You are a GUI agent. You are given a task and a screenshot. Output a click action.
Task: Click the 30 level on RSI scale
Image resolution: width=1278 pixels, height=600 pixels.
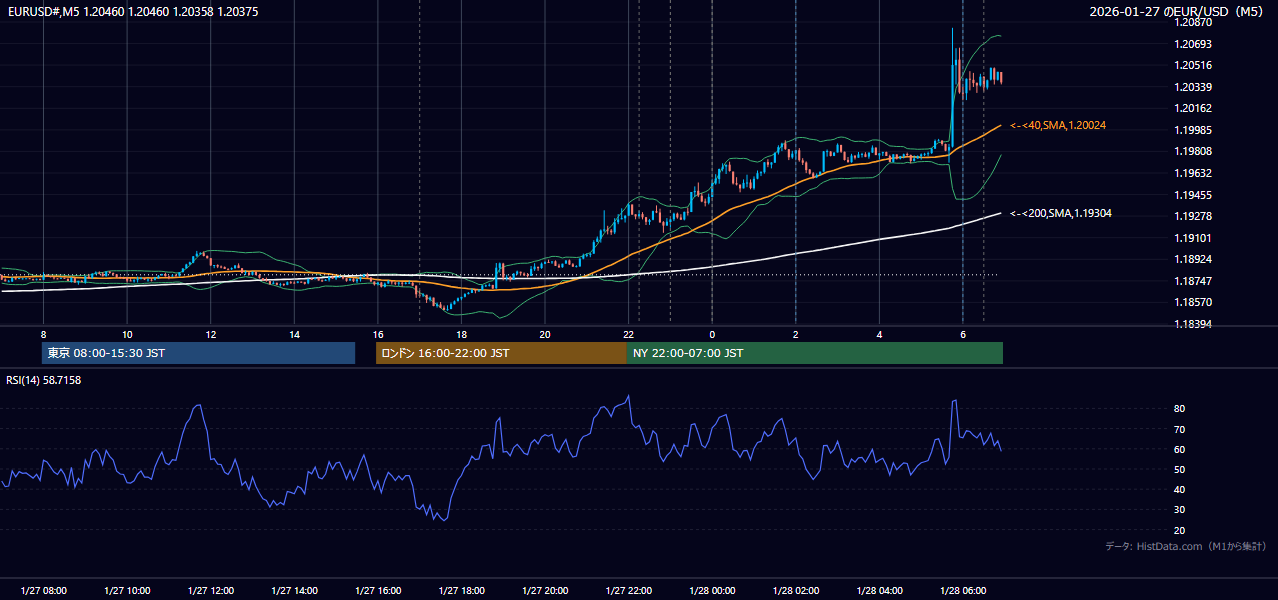click(x=1180, y=510)
